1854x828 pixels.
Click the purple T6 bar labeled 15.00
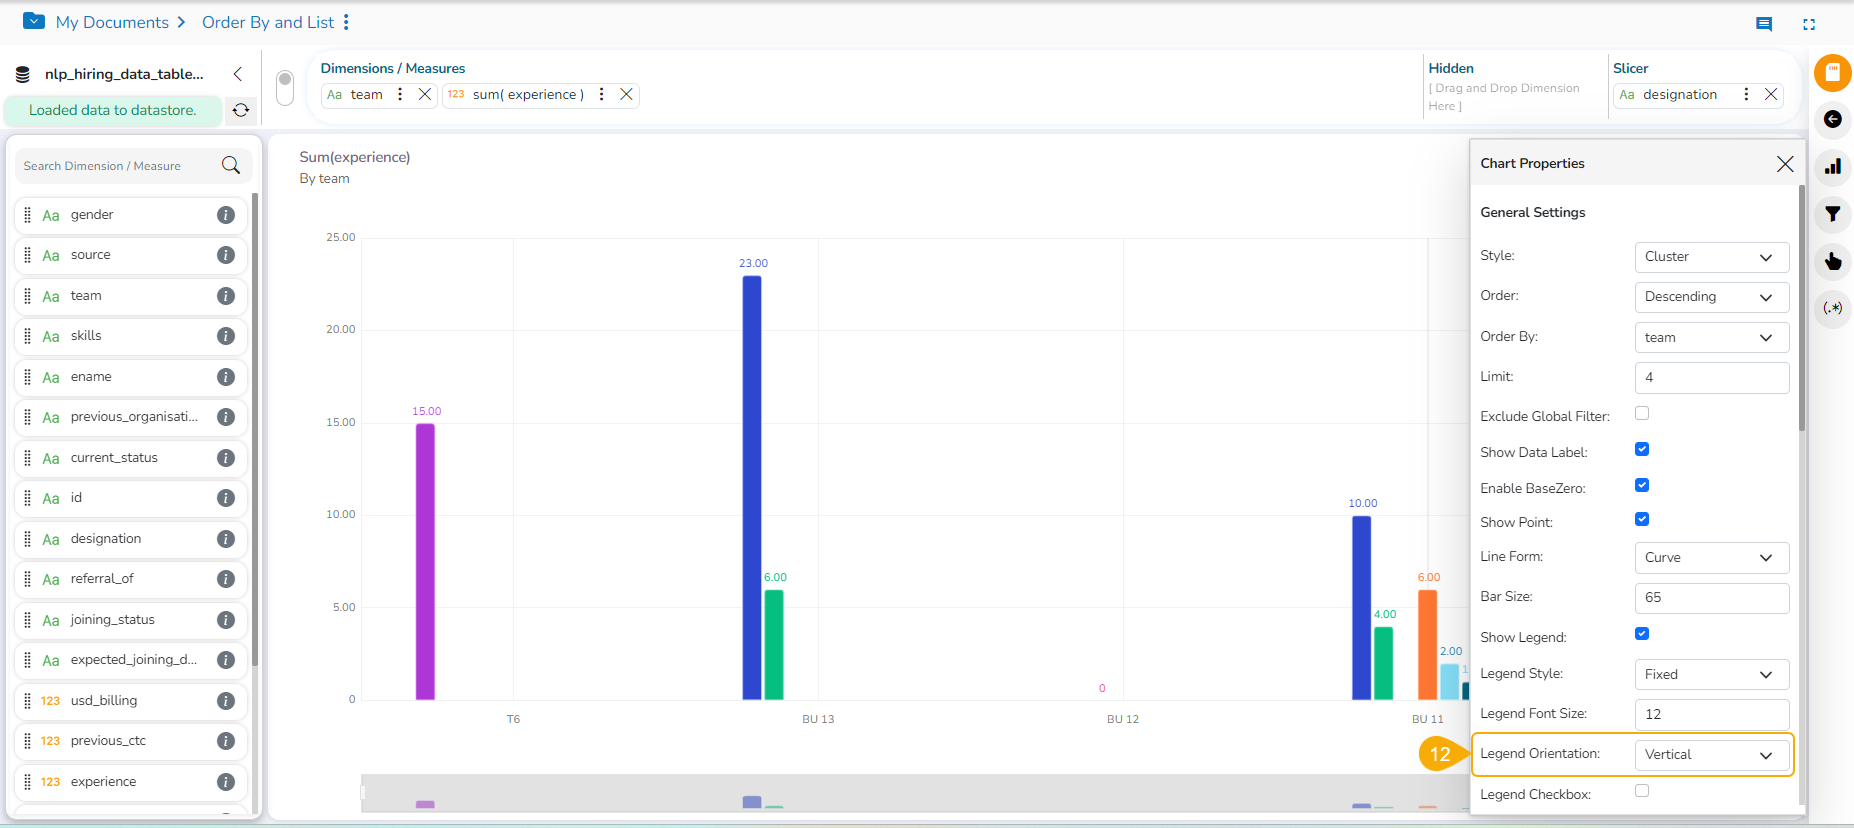[425, 561]
